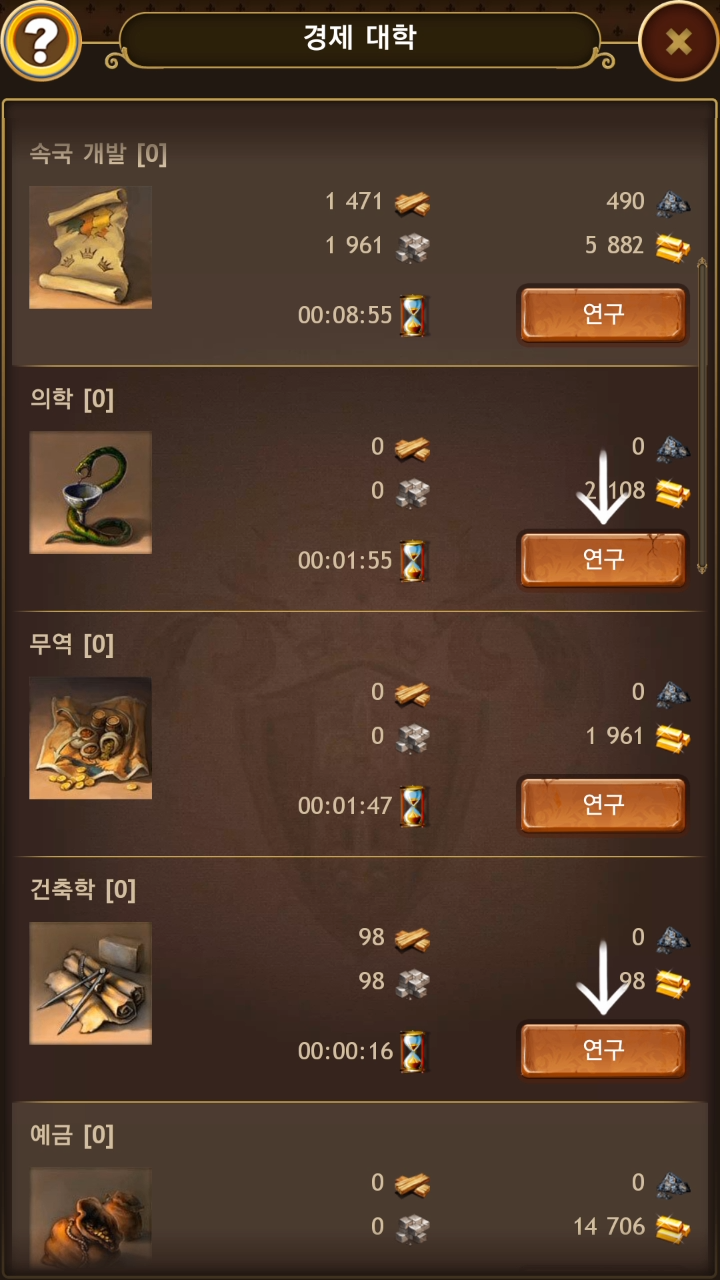Open the help question mark icon

[41, 41]
